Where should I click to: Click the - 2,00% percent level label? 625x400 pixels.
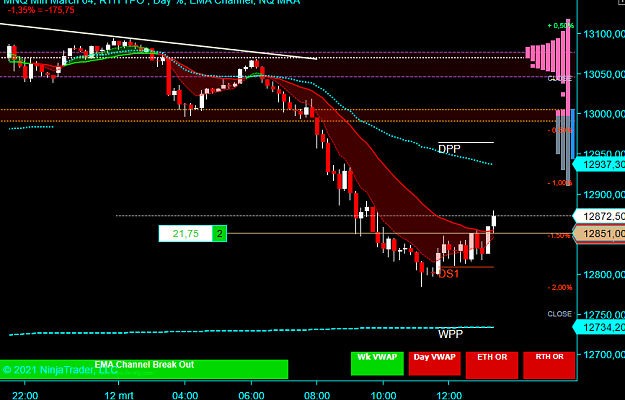click(560, 287)
